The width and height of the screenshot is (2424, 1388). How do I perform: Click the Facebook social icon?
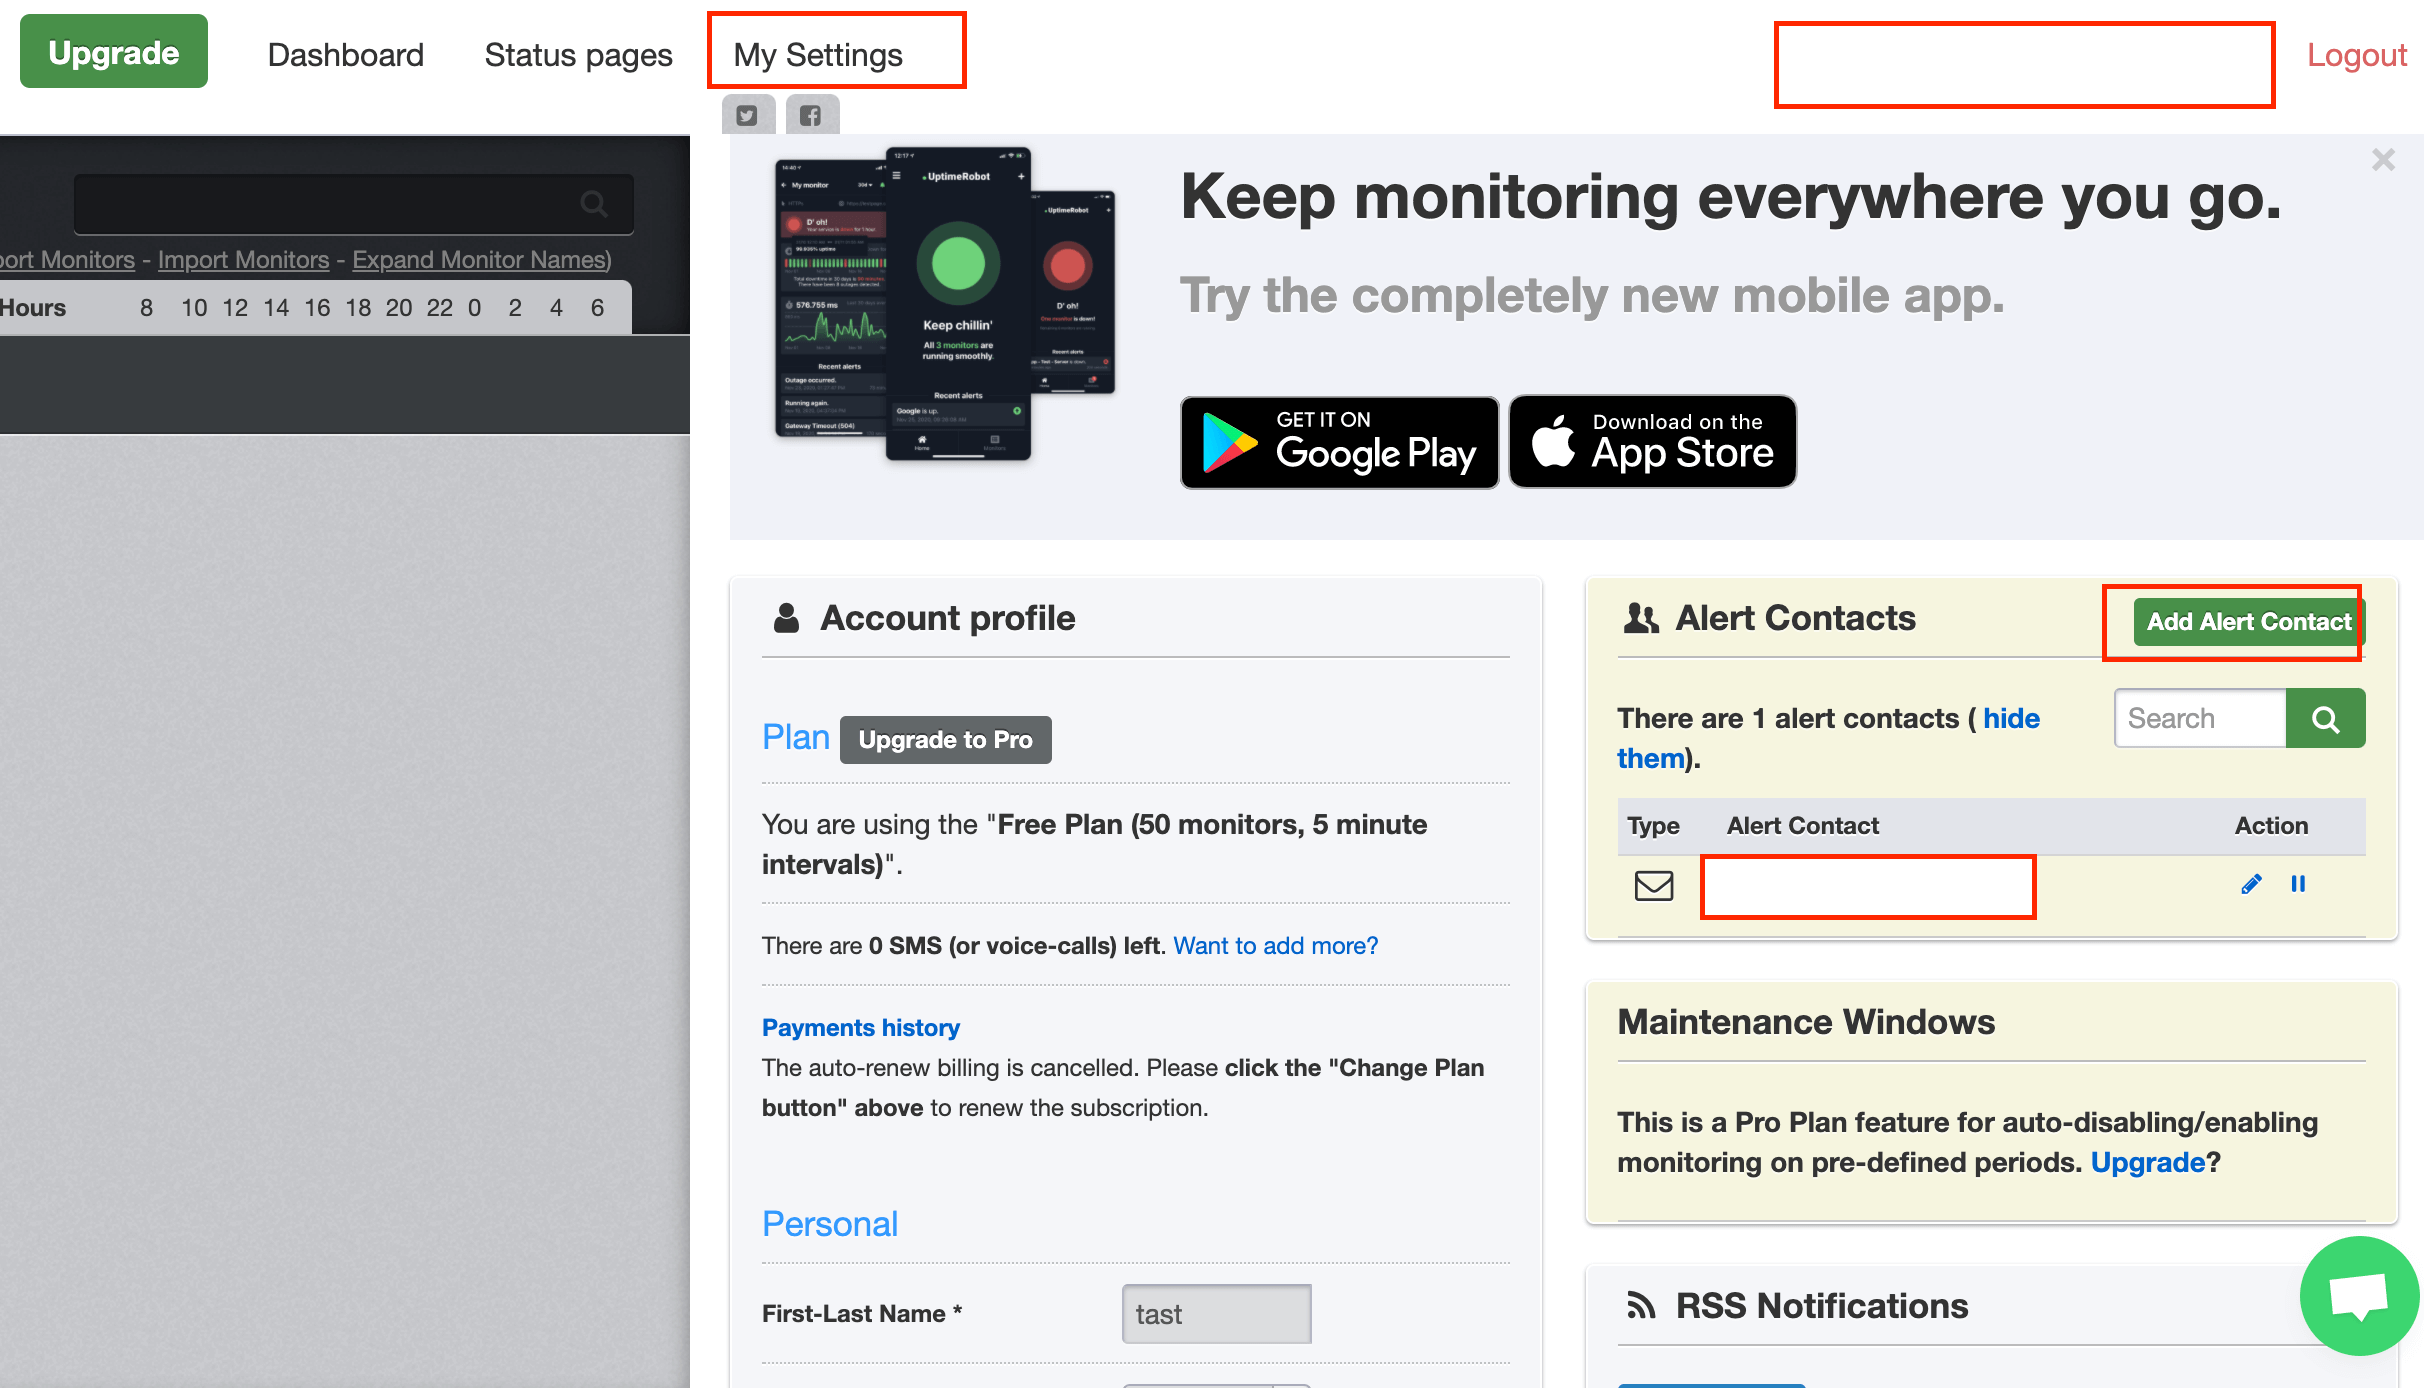pyautogui.click(x=811, y=113)
